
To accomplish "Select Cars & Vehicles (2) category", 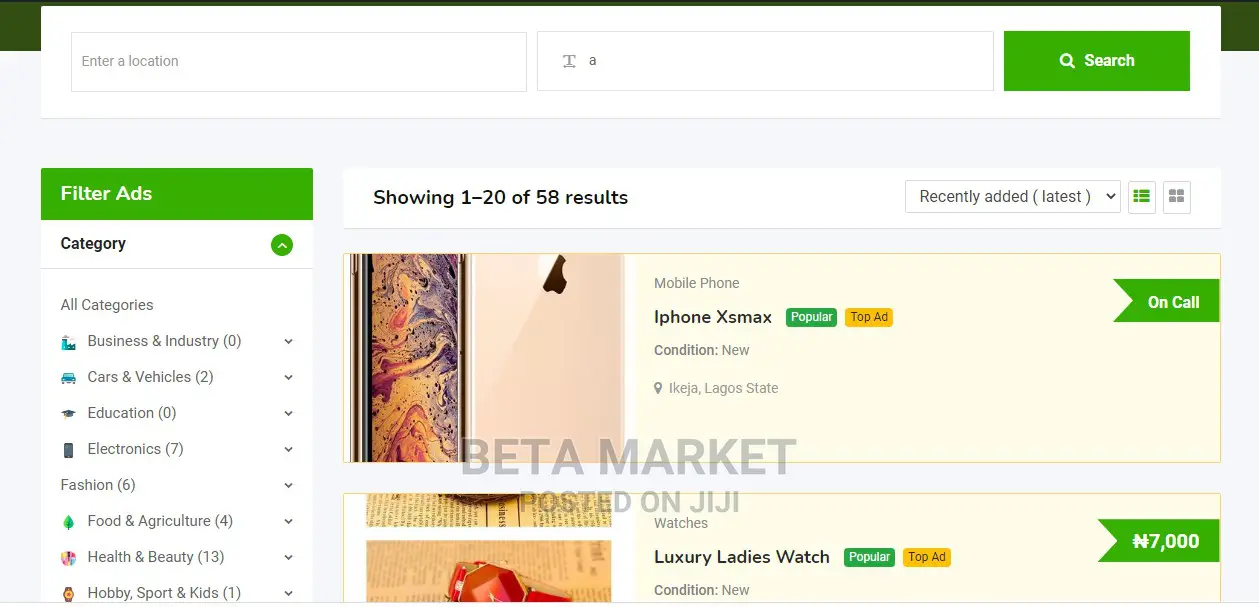I will [x=150, y=377].
